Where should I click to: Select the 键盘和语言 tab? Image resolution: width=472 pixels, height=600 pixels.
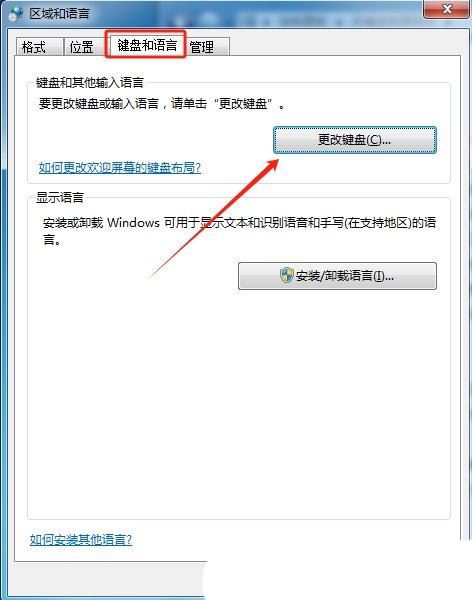coord(147,46)
